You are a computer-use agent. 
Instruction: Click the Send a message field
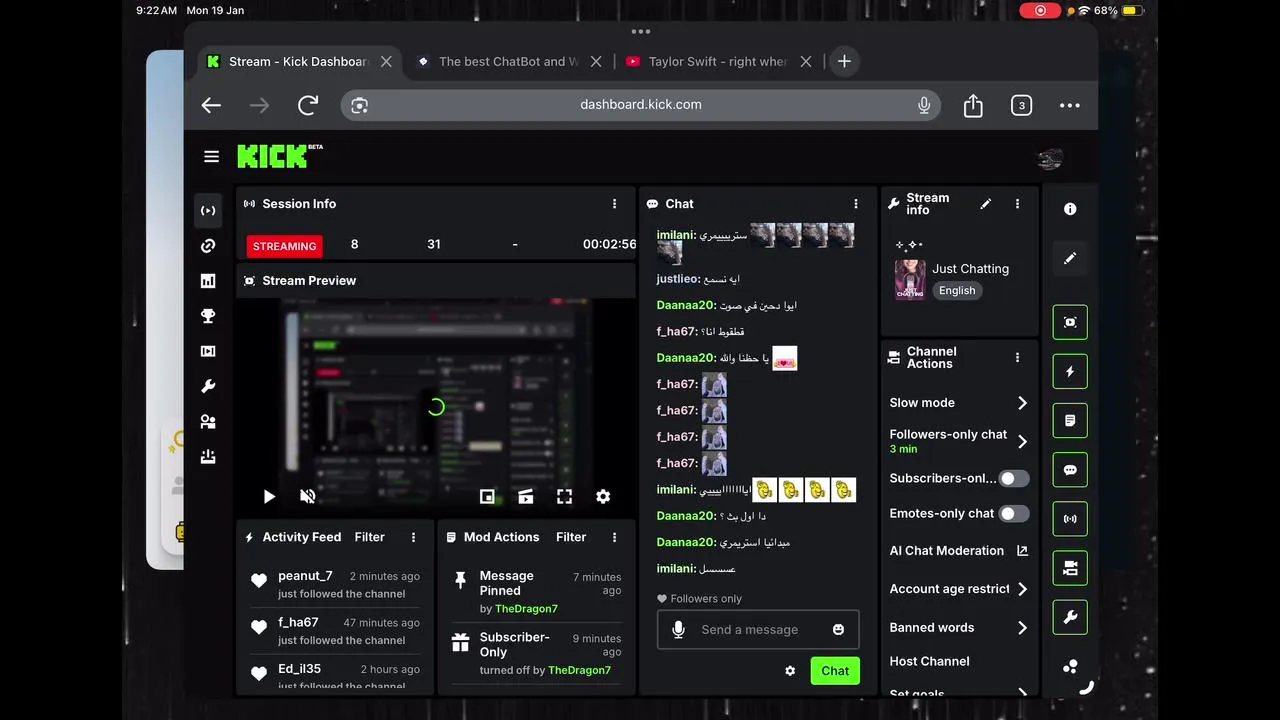758,629
